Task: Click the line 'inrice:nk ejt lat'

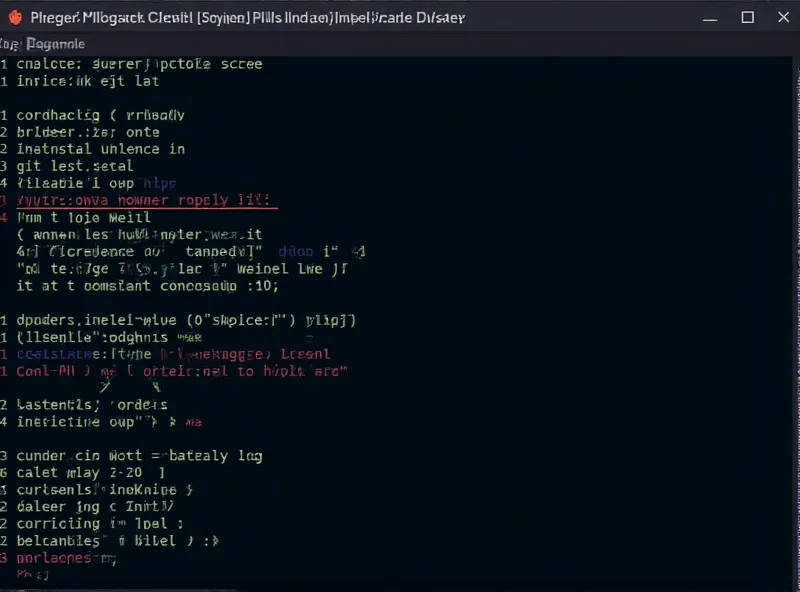Action: coord(88,81)
